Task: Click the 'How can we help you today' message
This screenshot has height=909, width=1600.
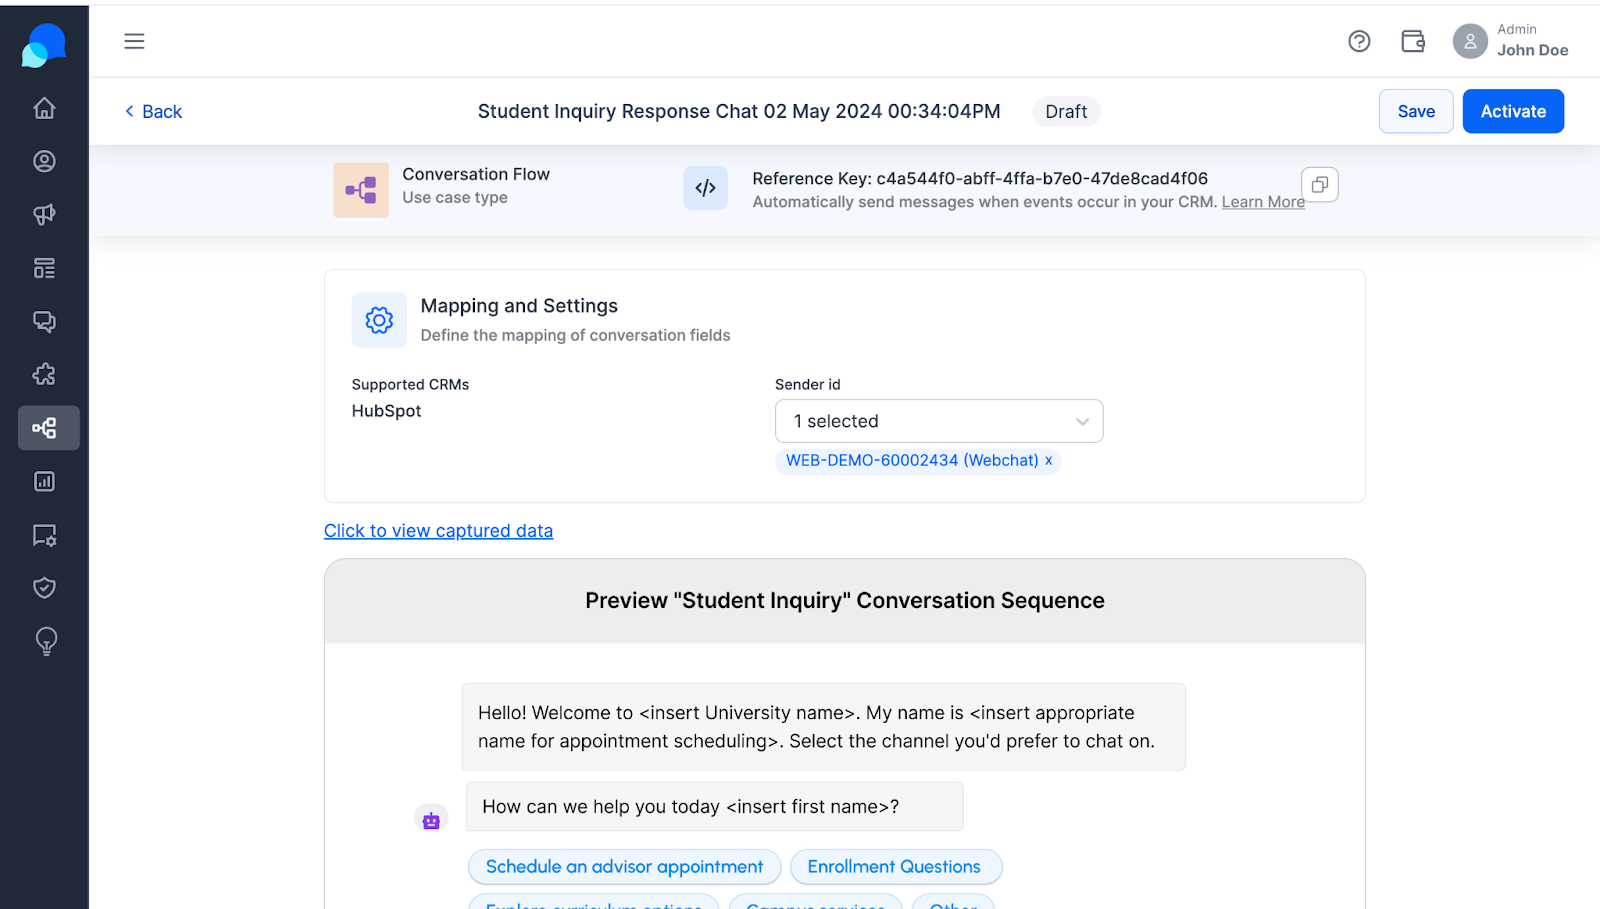Action: [x=714, y=807]
